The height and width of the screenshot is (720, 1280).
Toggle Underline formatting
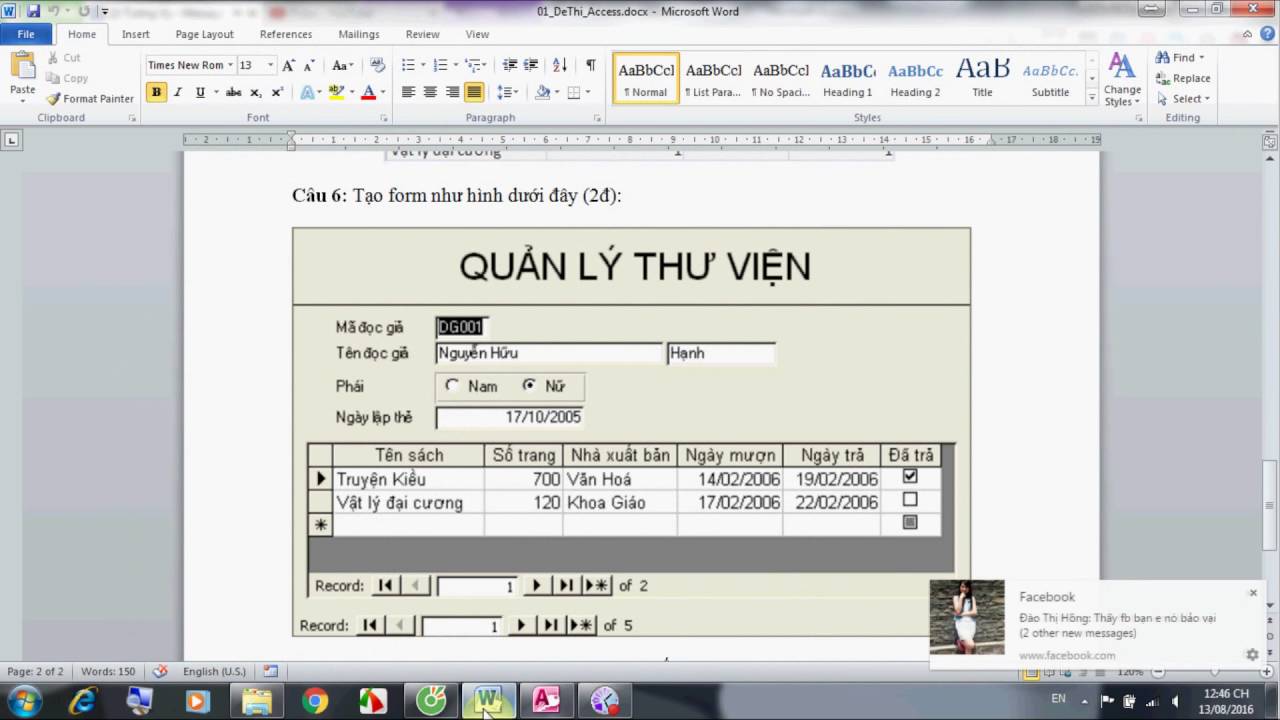(x=200, y=92)
